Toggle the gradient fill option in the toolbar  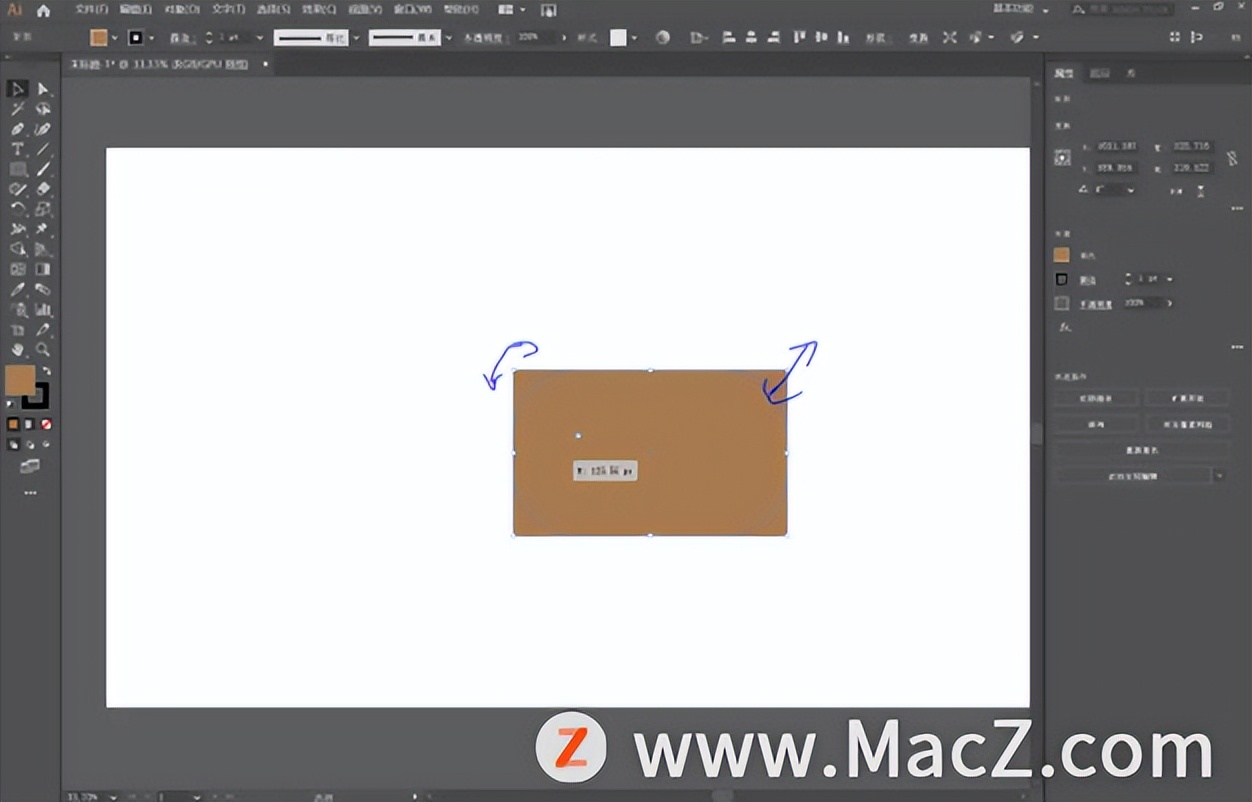point(30,424)
